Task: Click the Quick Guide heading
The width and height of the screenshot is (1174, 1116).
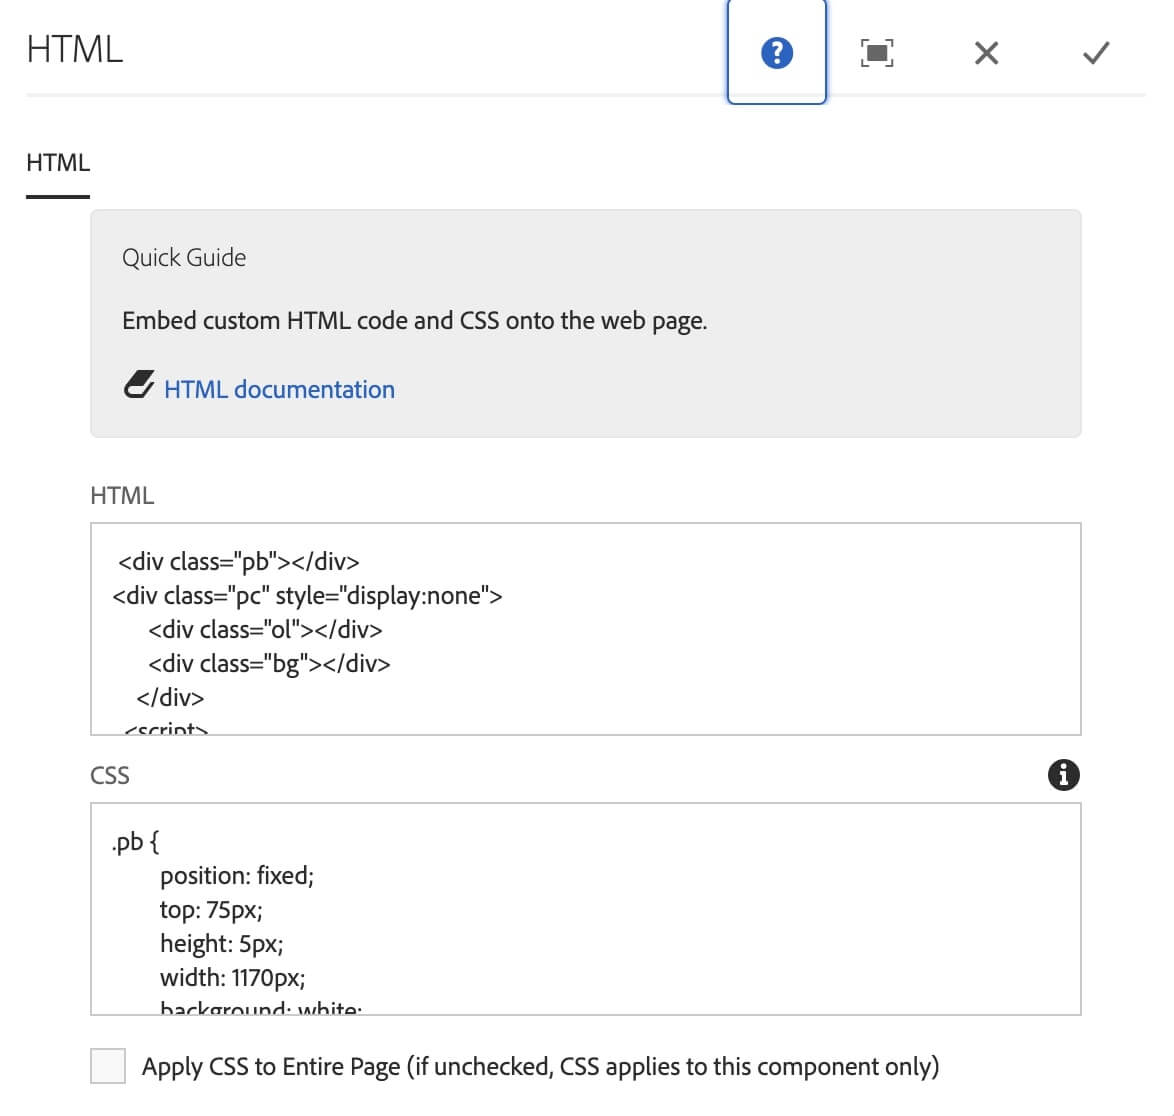Action: (x=184, y=258)
